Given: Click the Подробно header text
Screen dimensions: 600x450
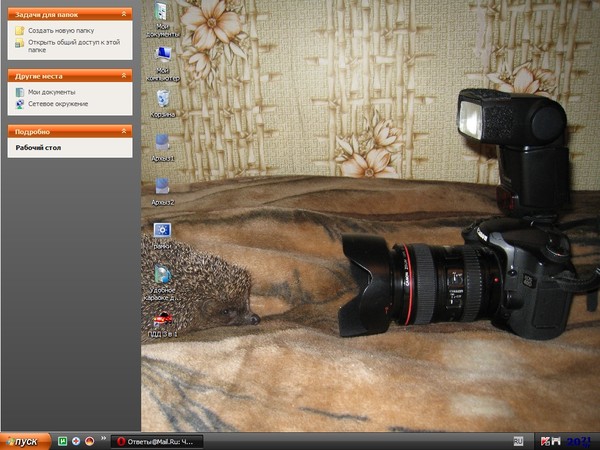Looking at the screenshot, I should coord(33,132).
